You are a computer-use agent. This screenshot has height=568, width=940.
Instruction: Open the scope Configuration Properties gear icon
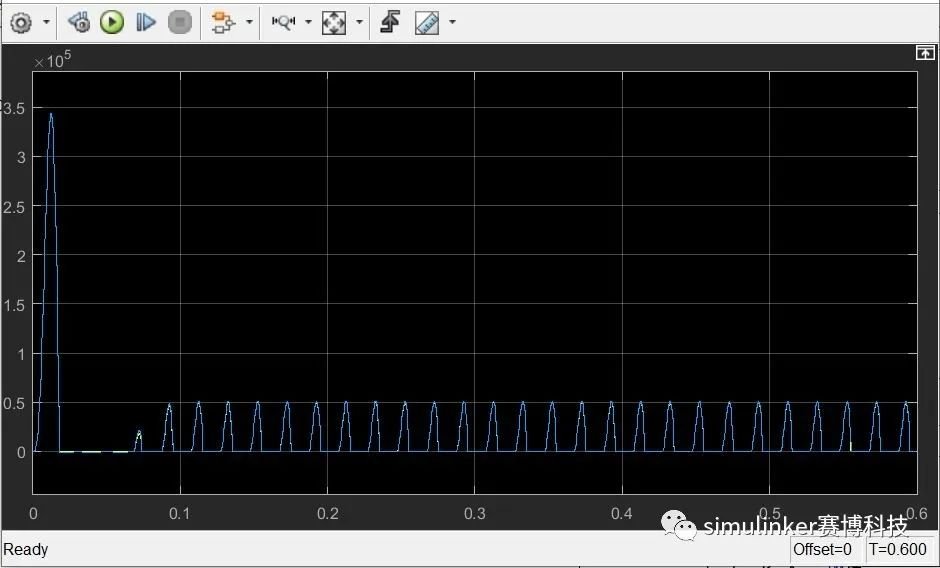tap(22, 23)
